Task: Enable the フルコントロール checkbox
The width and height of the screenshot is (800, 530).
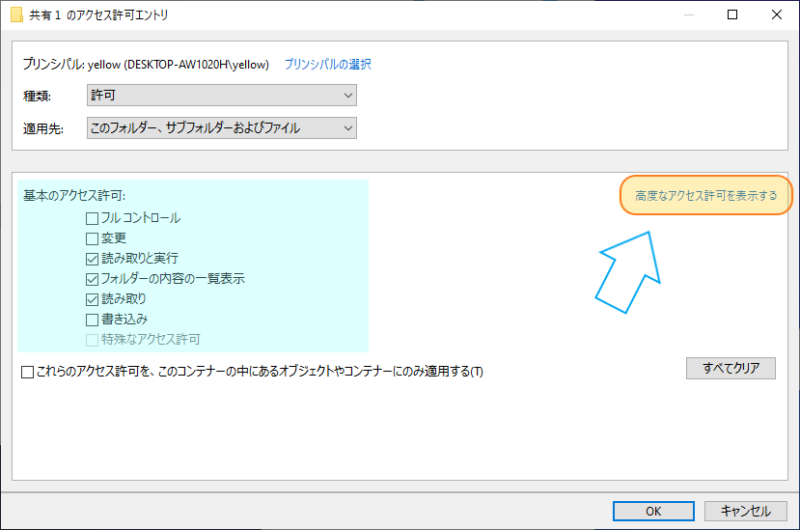Action: tap(92, 217)
